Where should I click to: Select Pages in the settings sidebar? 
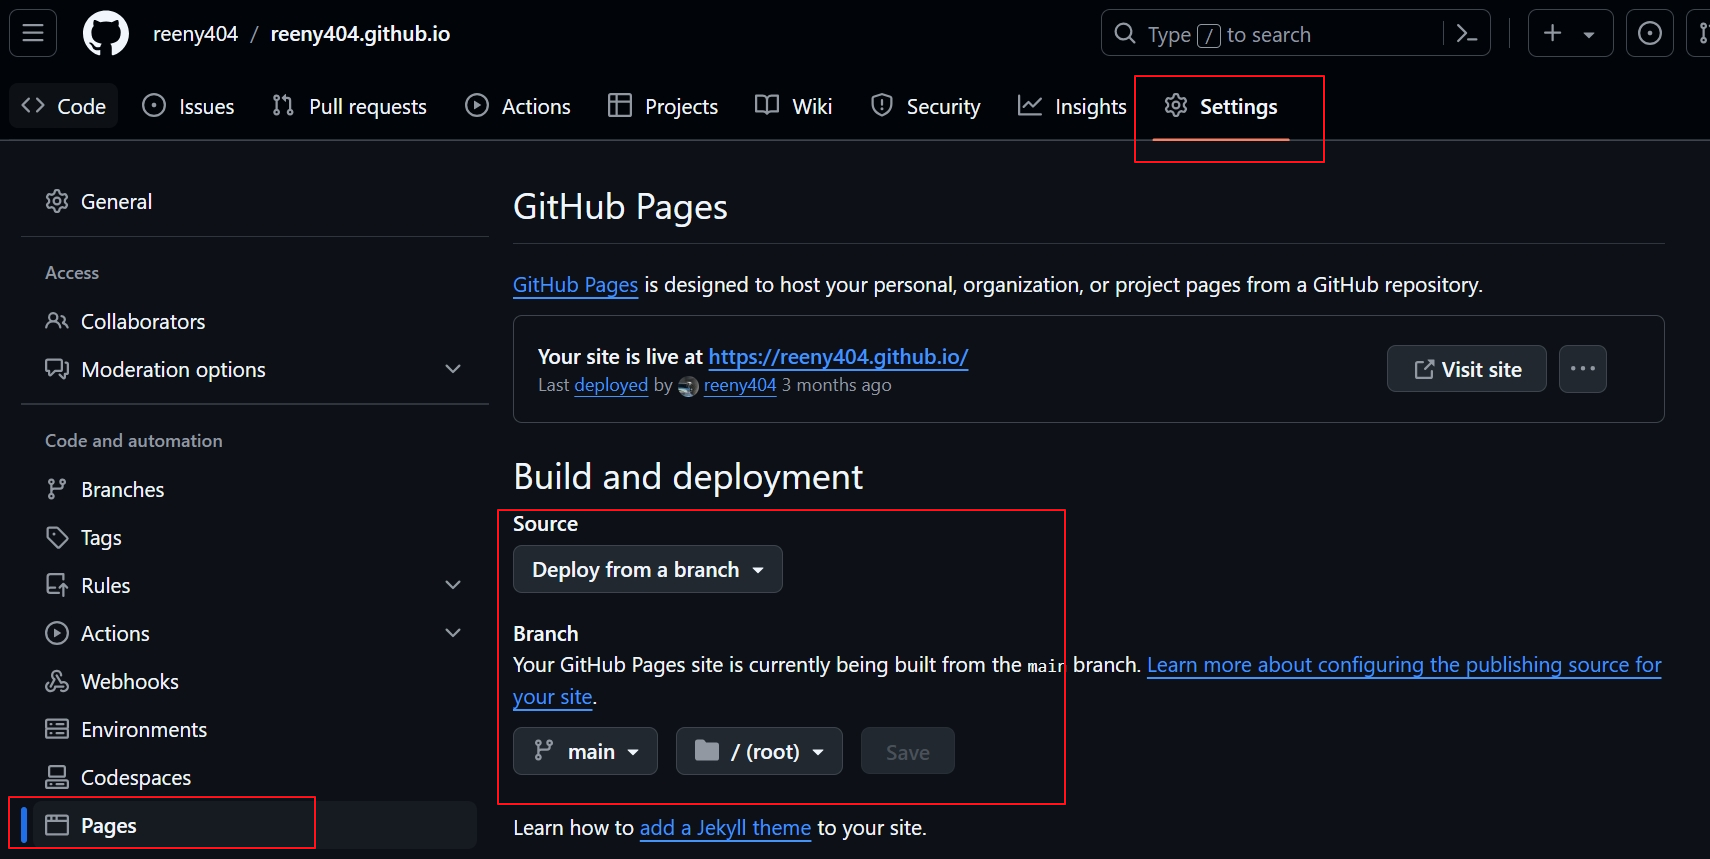pos(255,825)
